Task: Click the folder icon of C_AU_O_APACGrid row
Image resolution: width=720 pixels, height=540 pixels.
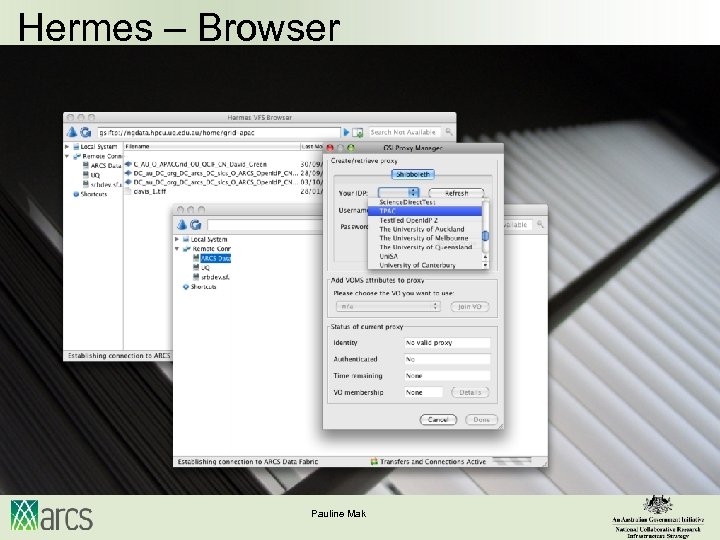Action: point(129,164)
